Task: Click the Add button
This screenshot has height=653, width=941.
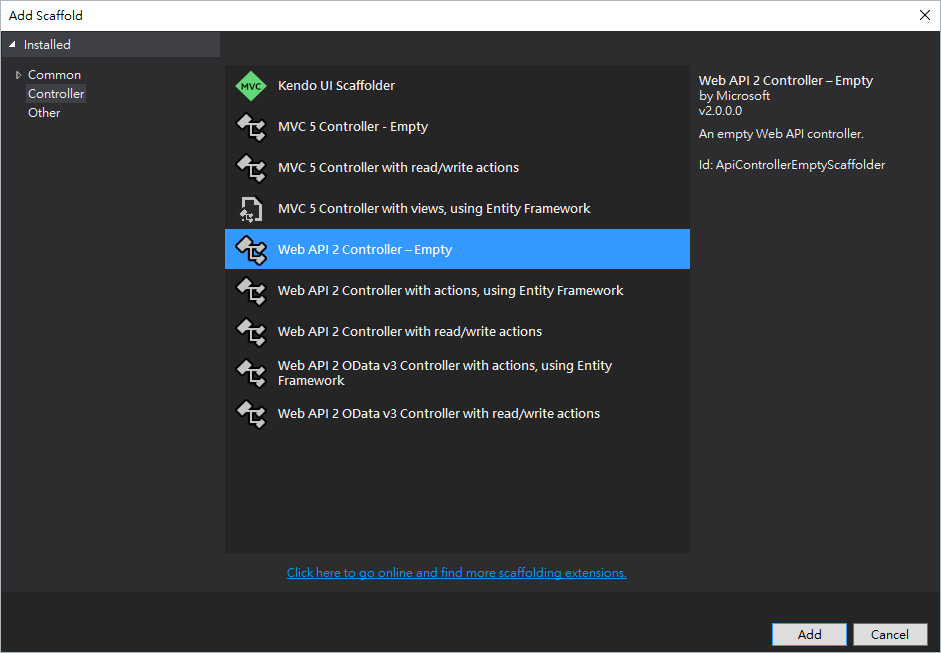Action: click(x=808, y=634)
